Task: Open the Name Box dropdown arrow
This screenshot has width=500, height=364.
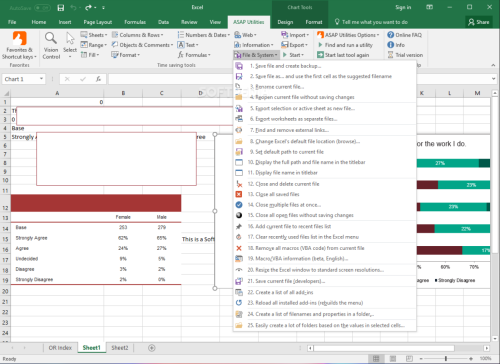Action: [x=41, y=79]
